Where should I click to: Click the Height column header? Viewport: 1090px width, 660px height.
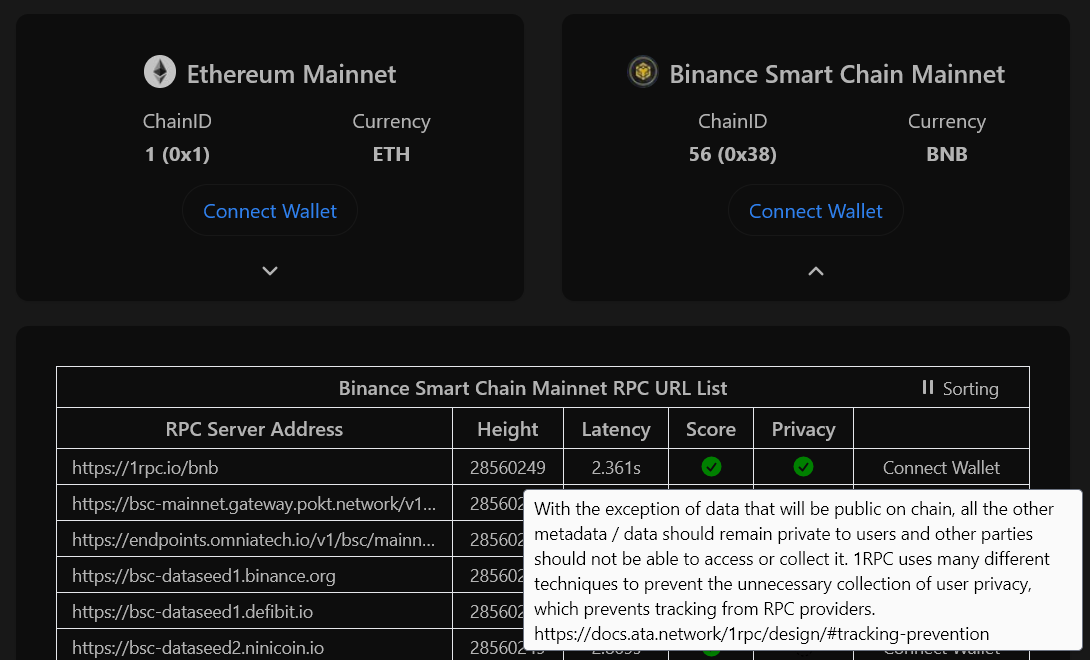(x=508, y=429)
